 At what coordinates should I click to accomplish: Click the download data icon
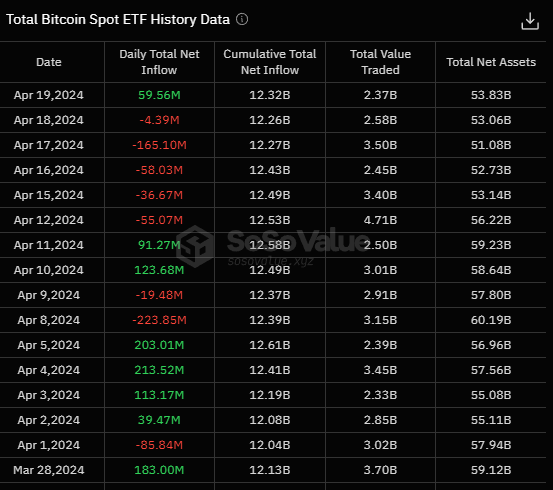(530, 21)
